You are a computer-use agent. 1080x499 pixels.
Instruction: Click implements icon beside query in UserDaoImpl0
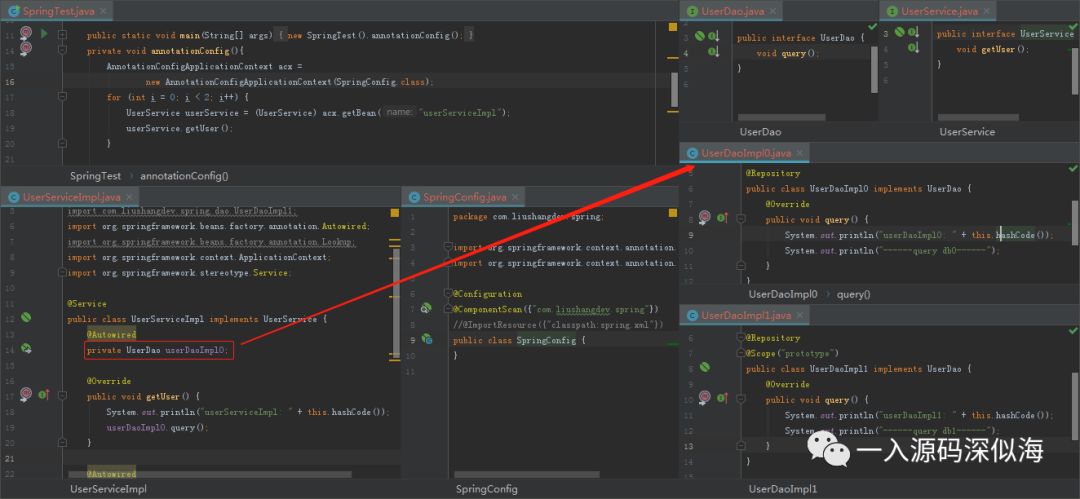tap(722, 218)
